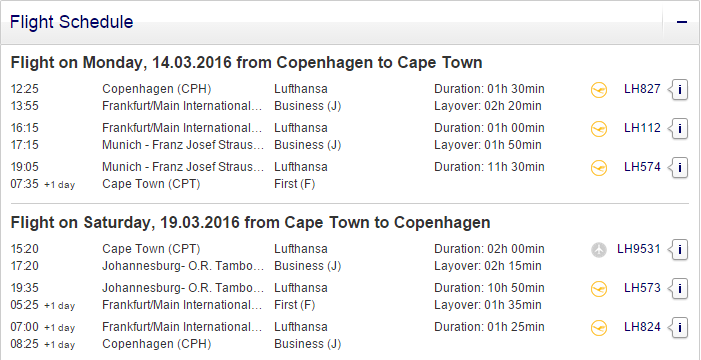Click the Flight Schedule header title
The width and height of the screenshot is (701, 360).
(x=72, y=22)
